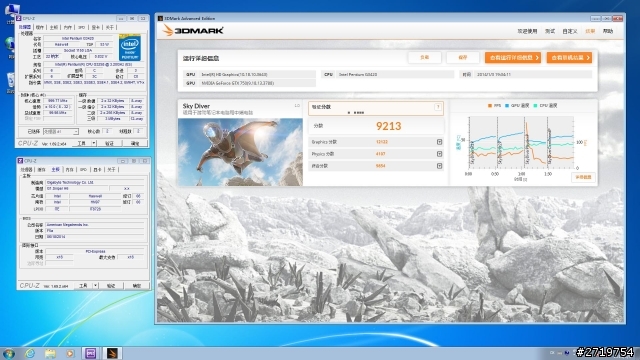
Task: Open 缓存 tab in upper CPU-Z window
Action: [x=40, y=27]
